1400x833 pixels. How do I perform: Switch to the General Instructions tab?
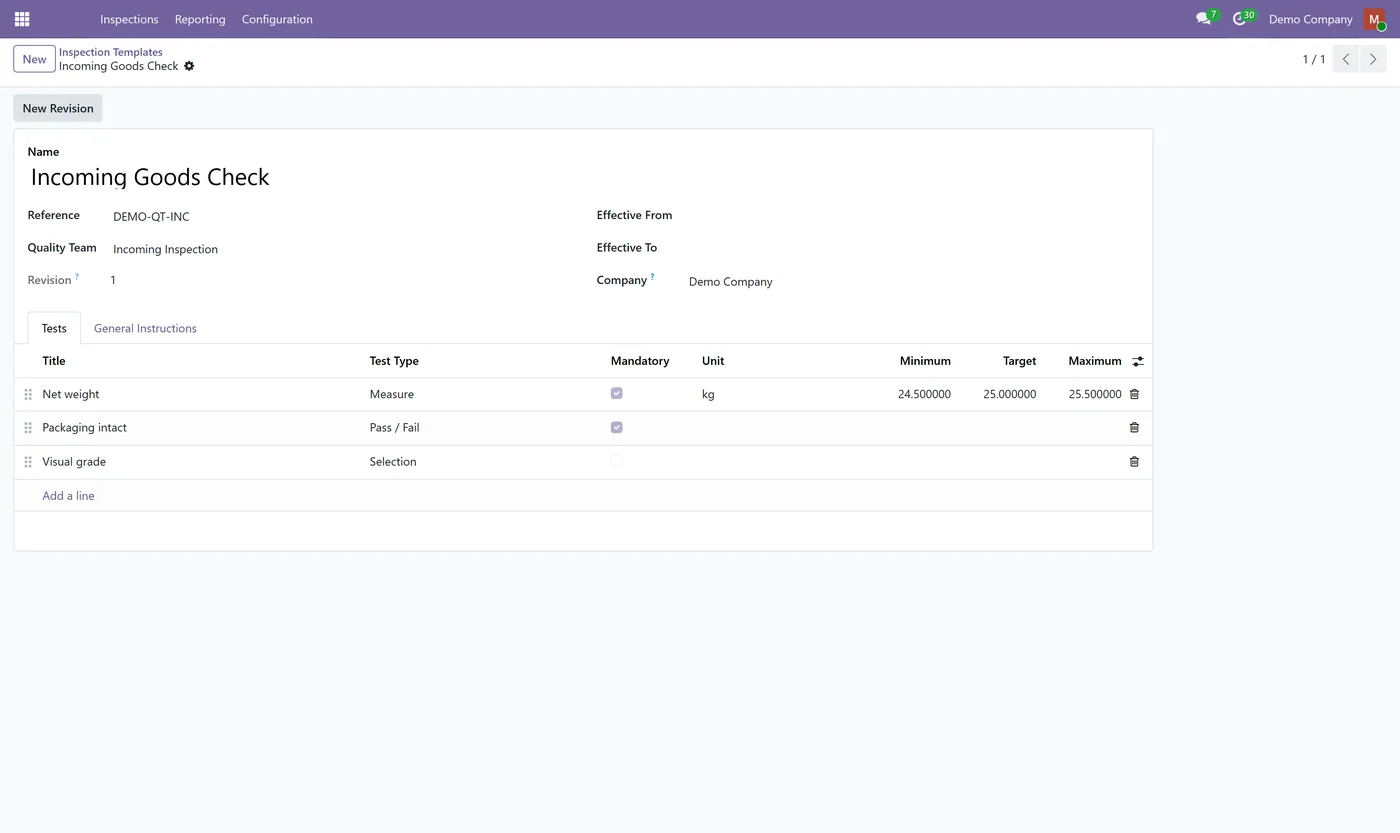point(145,328)
